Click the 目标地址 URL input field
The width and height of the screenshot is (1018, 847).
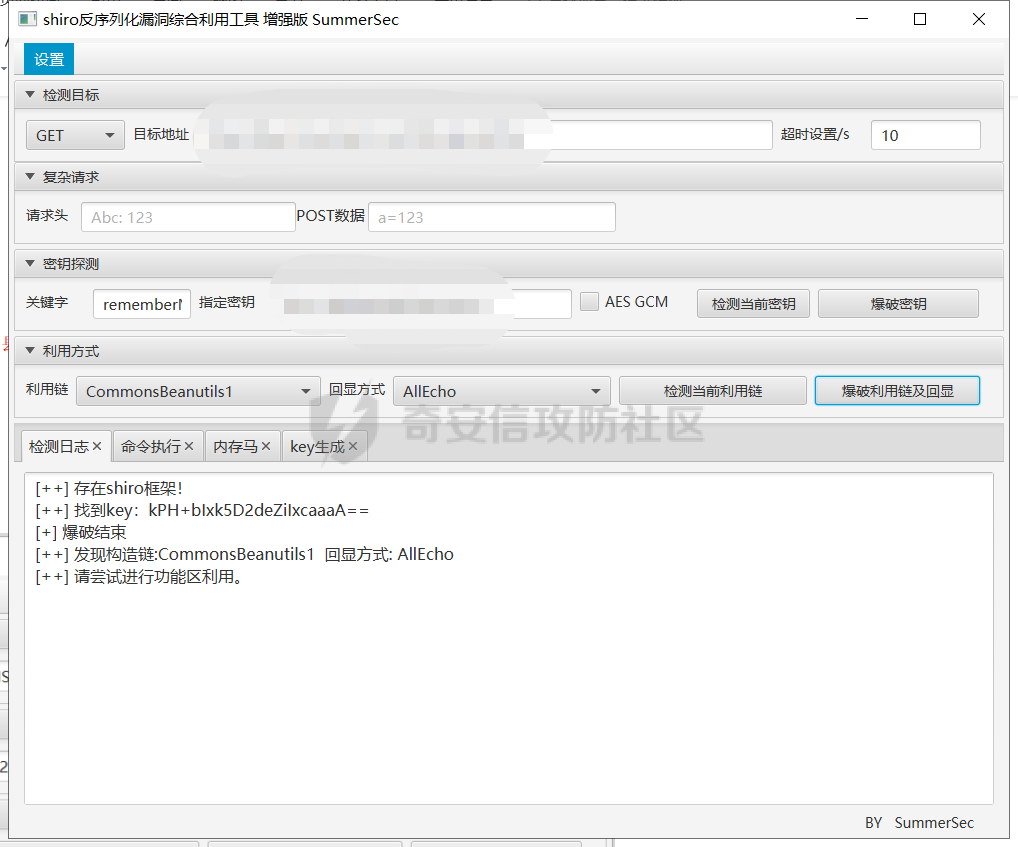pos(483,135)
